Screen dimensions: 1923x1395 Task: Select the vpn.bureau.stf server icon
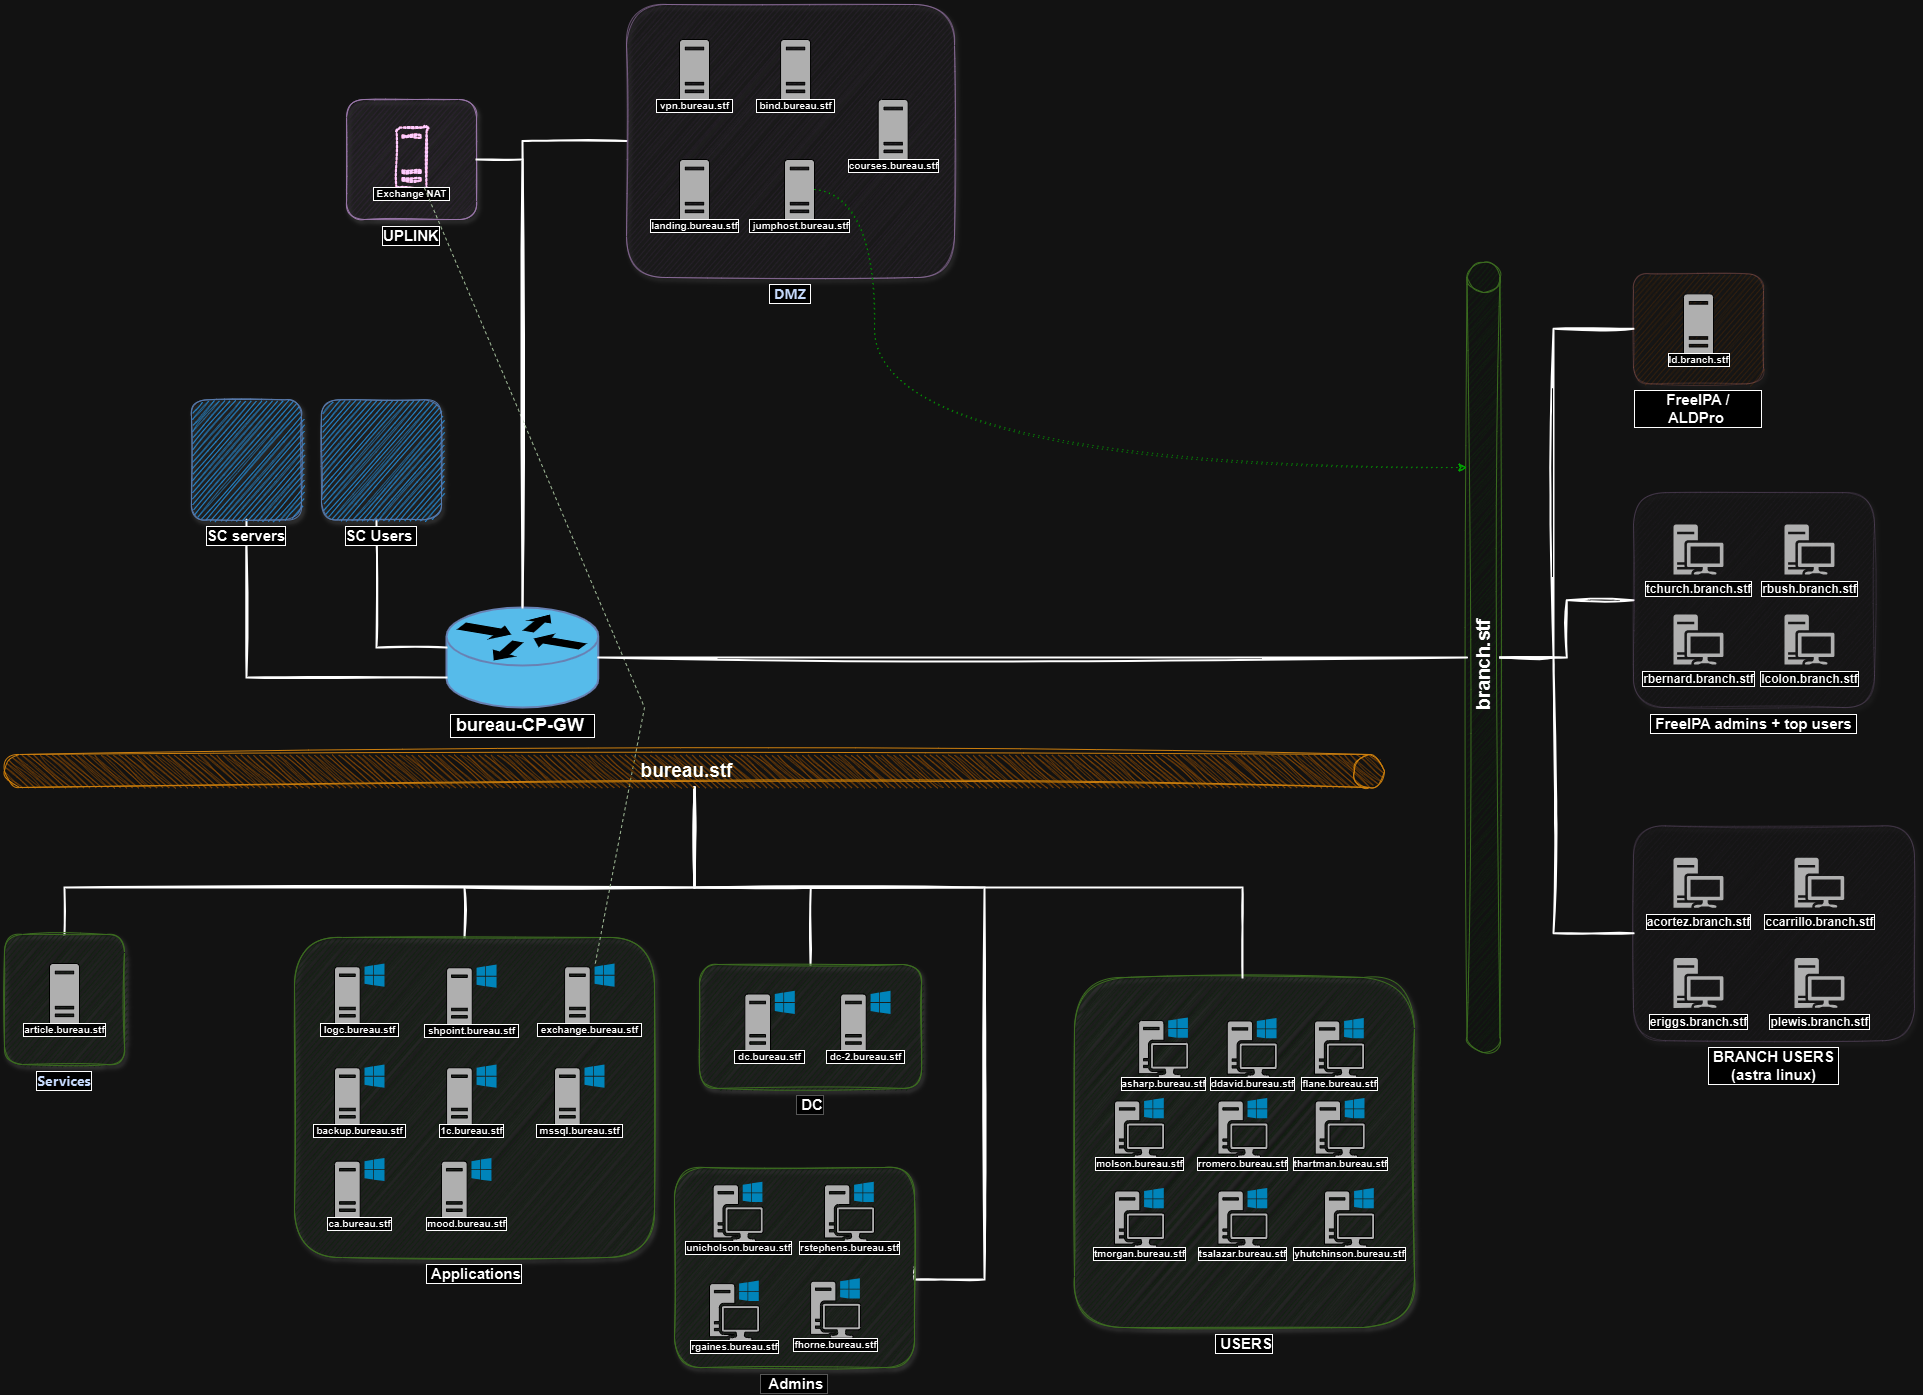(694, 68)
